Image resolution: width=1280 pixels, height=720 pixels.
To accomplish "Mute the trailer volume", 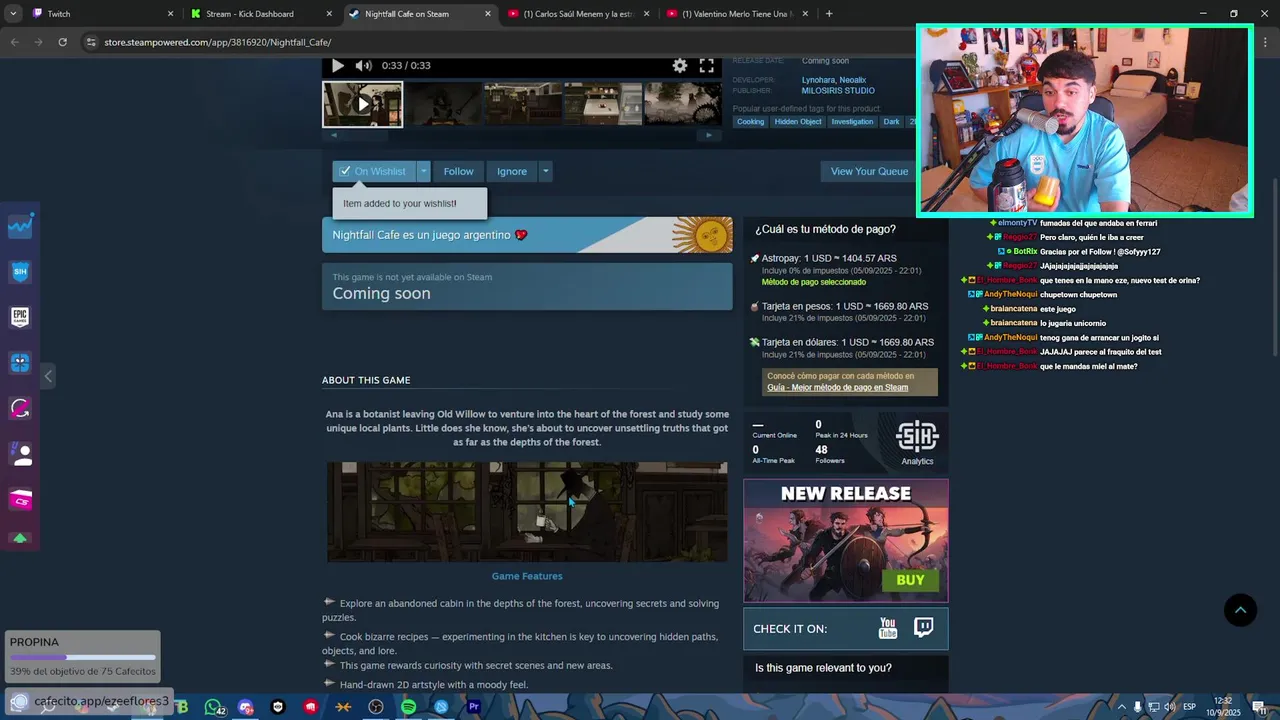I will 363,65.
